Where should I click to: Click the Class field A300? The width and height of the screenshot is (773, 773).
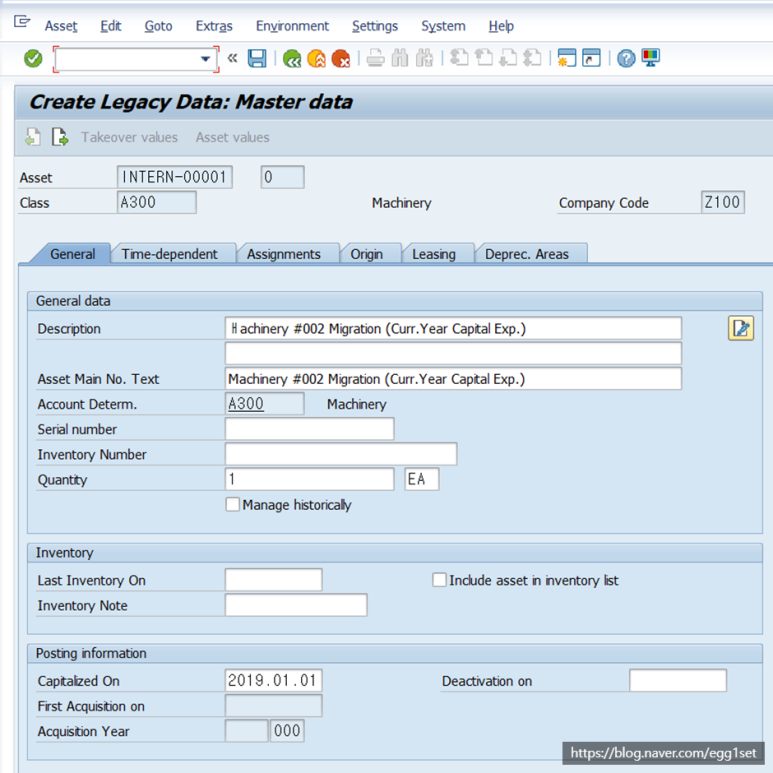coord(156,202)
